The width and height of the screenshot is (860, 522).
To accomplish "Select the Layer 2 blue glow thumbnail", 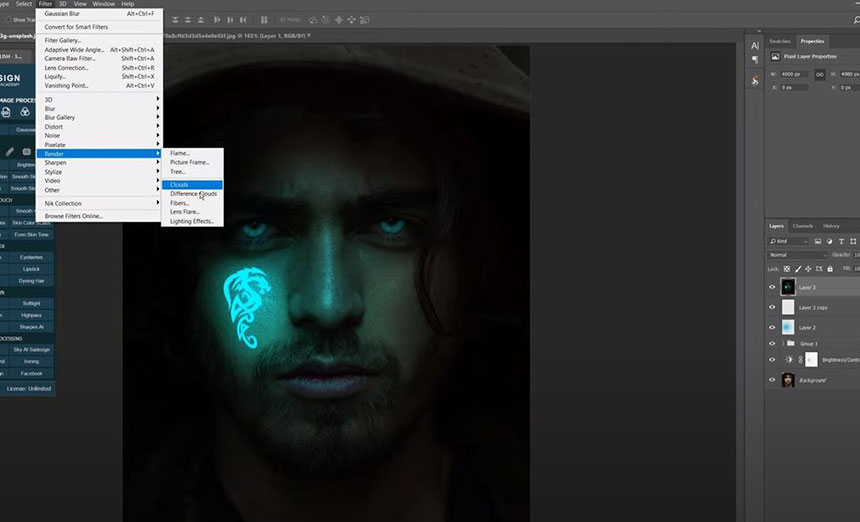I will (x=788, y=327).
